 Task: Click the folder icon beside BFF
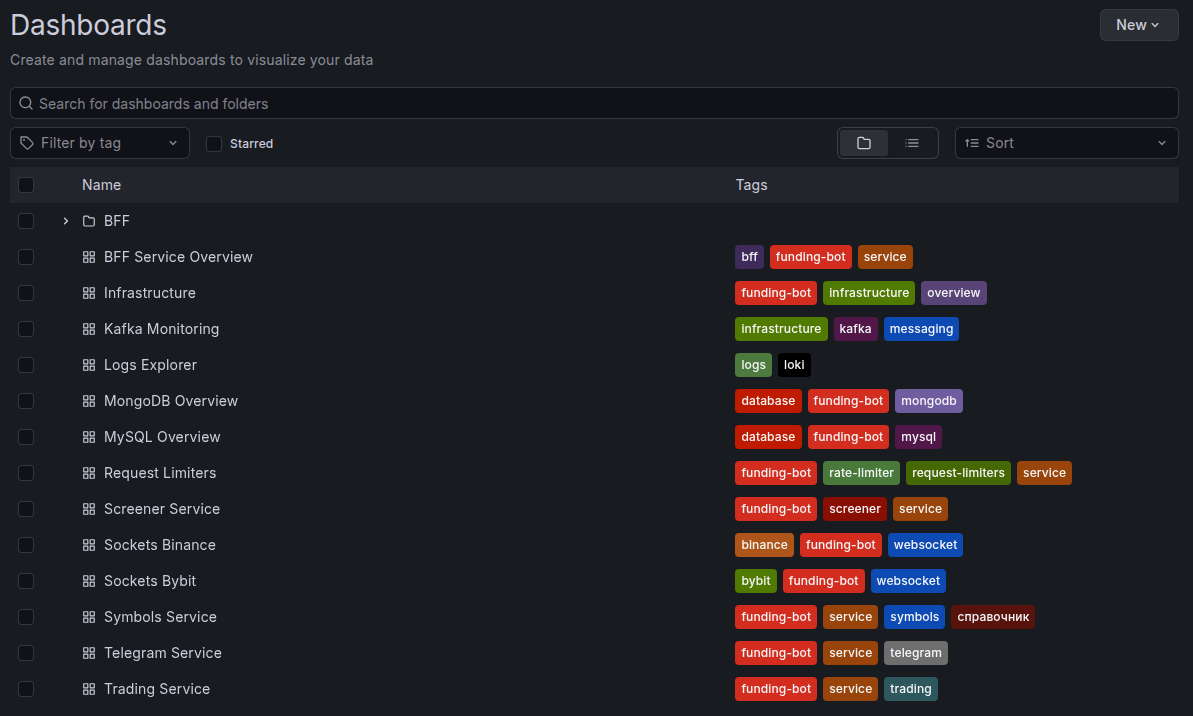(x=87, y=220)
